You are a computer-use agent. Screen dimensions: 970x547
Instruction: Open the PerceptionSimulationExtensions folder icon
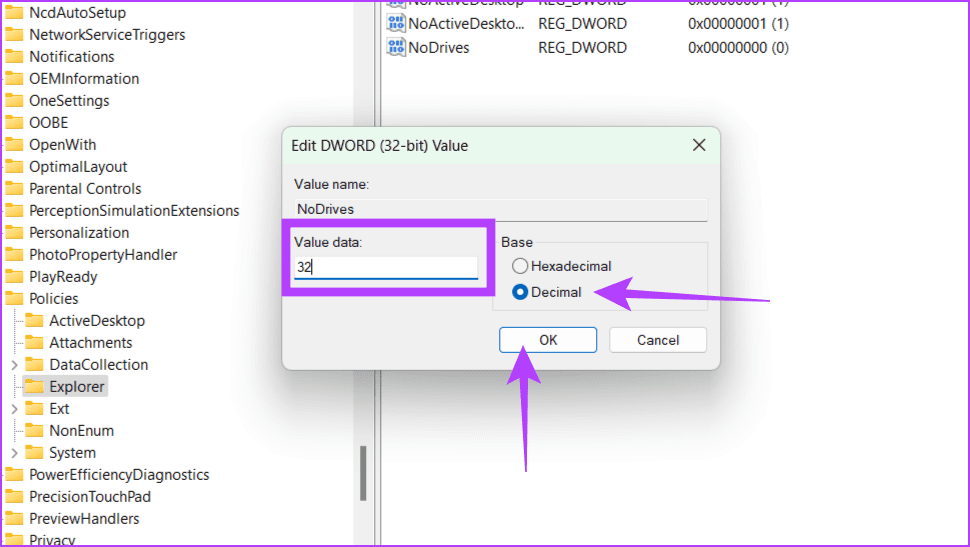[x=14, y=210]
